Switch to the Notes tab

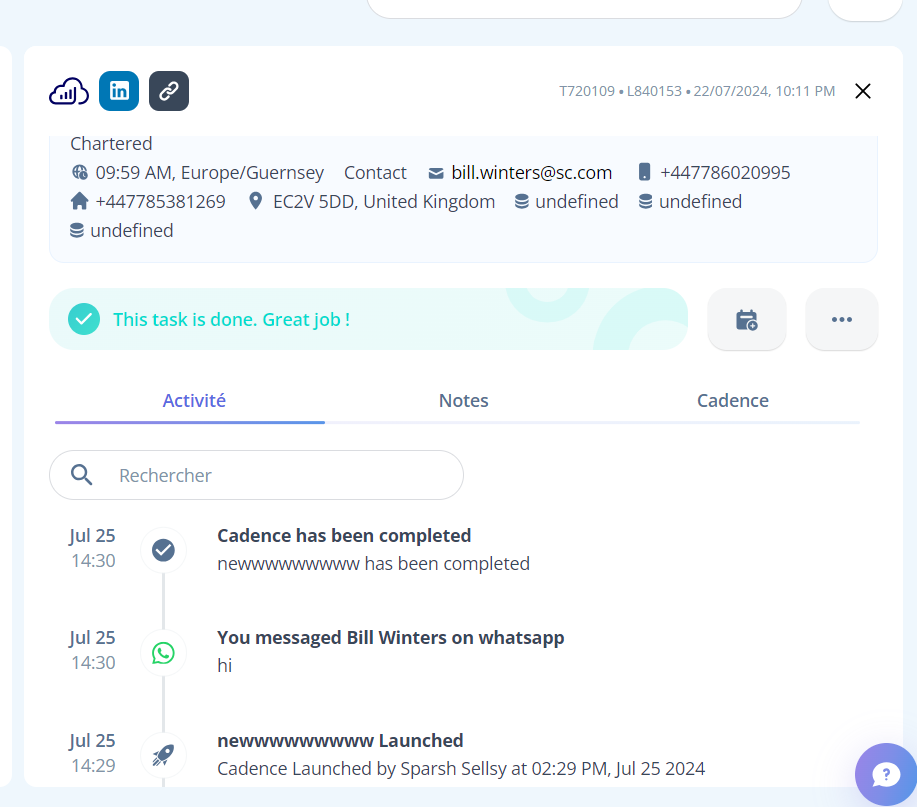click(x=464, y=401)
